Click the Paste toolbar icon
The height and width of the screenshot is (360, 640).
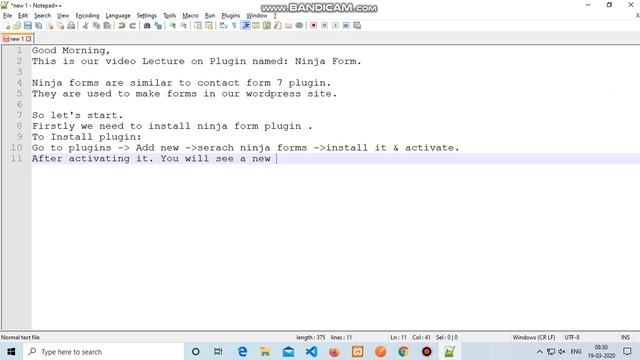[x=107, y=26]
